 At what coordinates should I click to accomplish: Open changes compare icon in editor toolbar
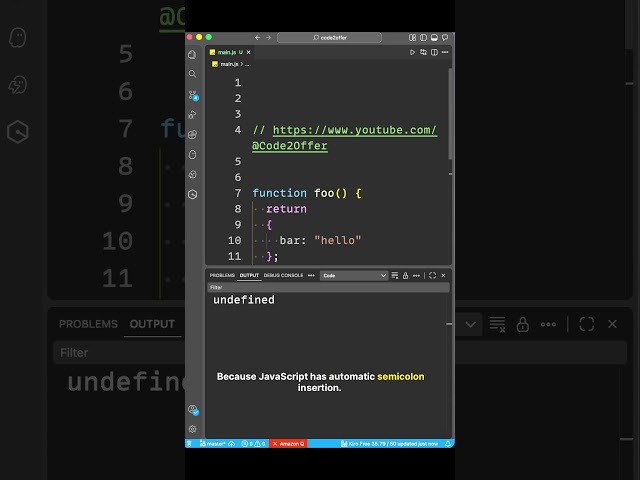coord(423,52)
